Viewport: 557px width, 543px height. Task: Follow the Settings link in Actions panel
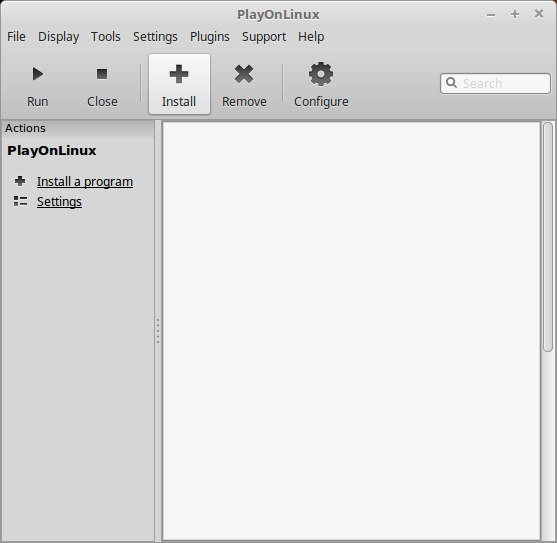point(59,201)
